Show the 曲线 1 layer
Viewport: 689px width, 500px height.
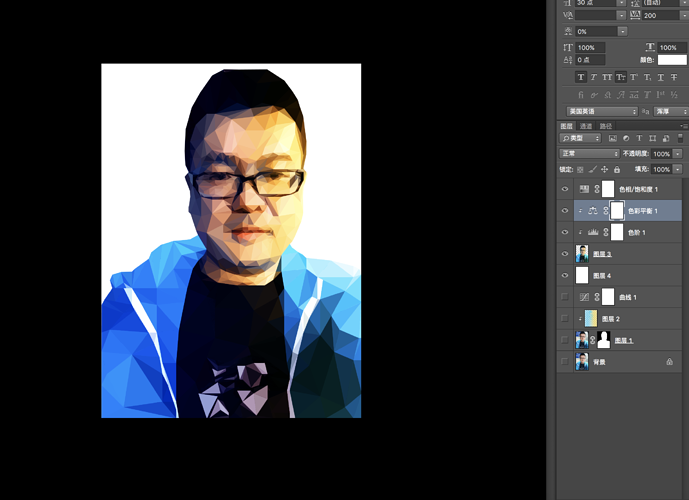pyautogui.click(x=565, y=297)
